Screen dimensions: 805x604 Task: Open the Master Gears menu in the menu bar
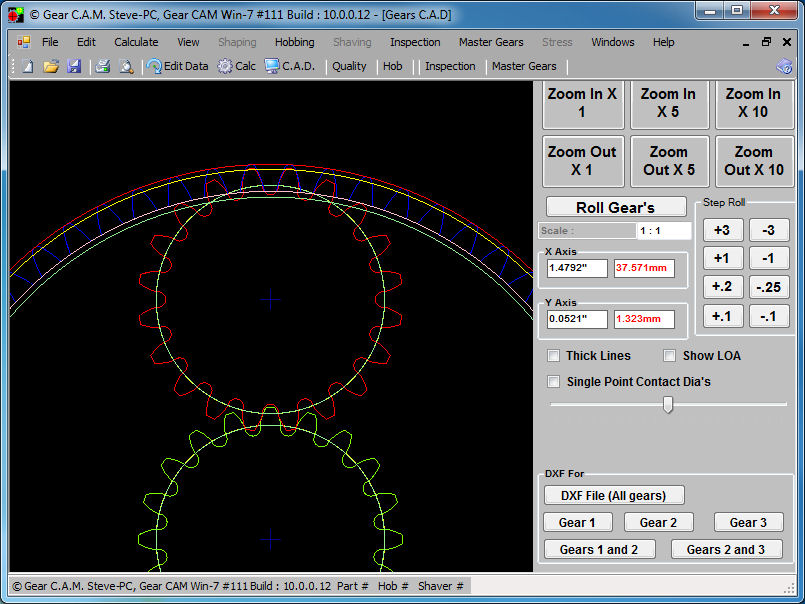(x=491, y=42)
